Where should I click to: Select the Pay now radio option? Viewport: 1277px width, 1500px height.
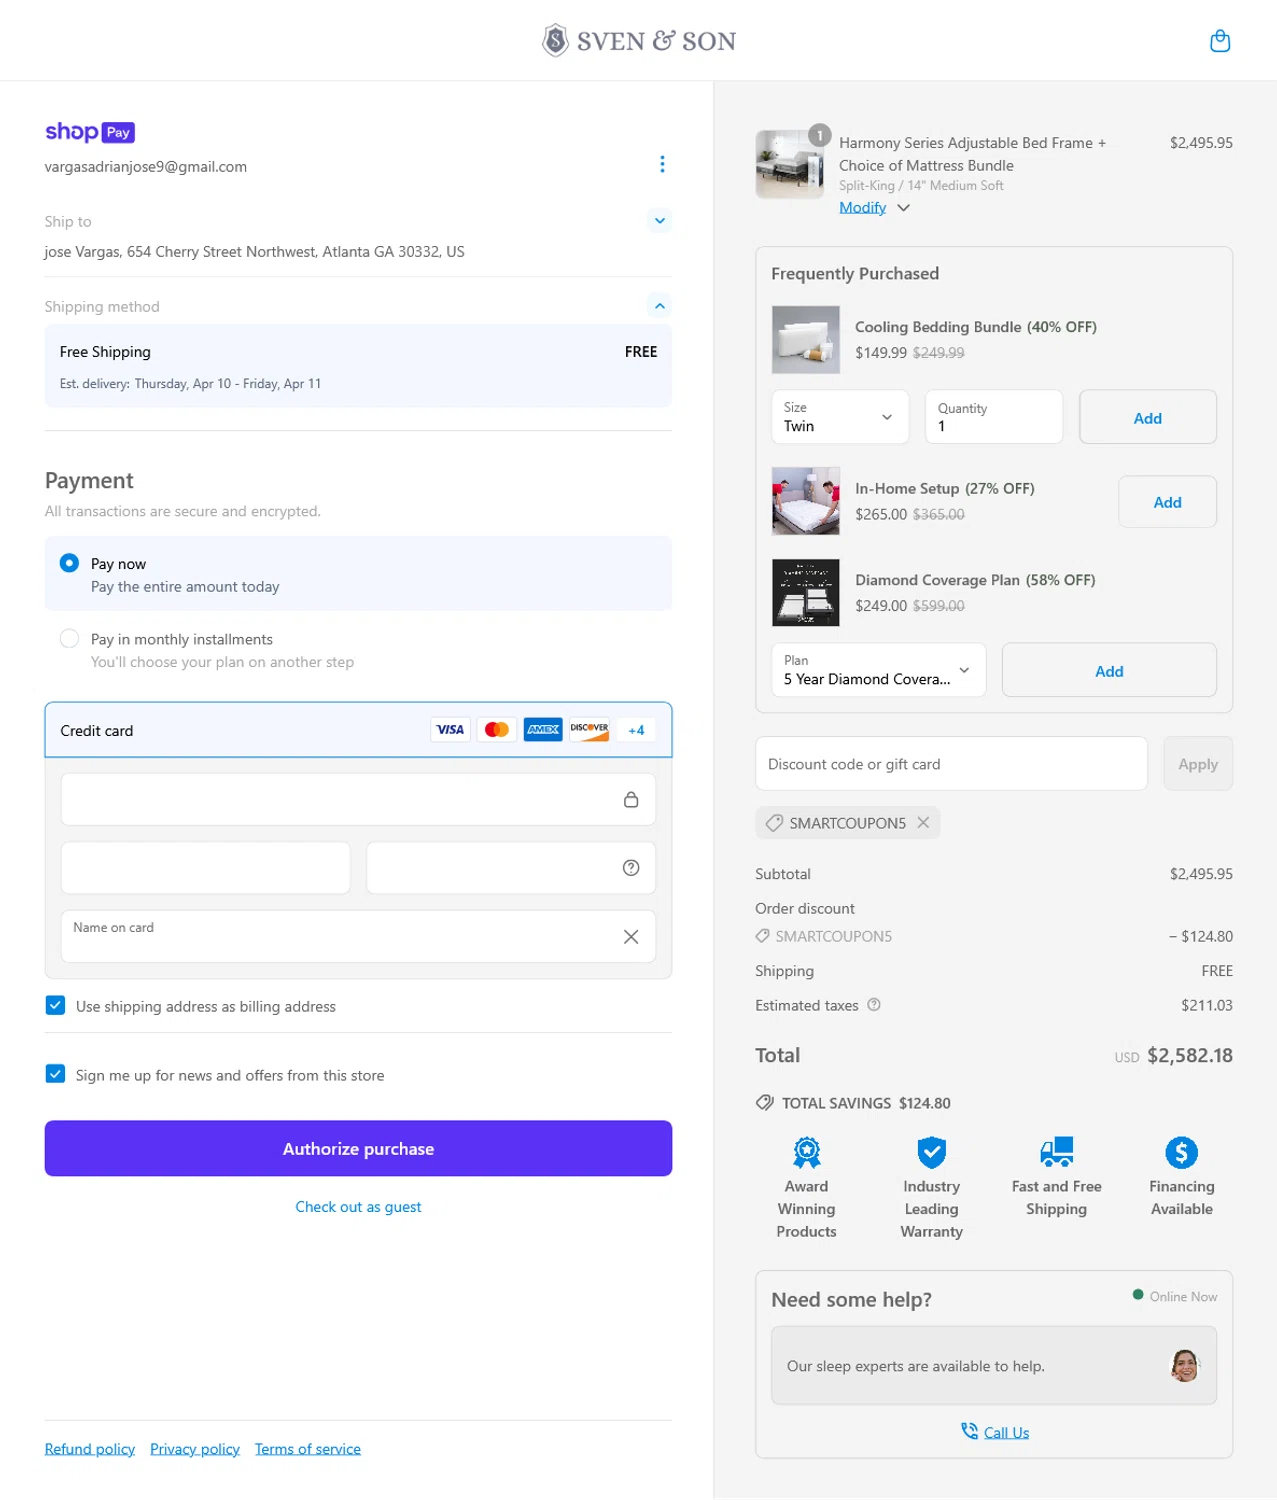pyautogui.click(x=69, y=563)
